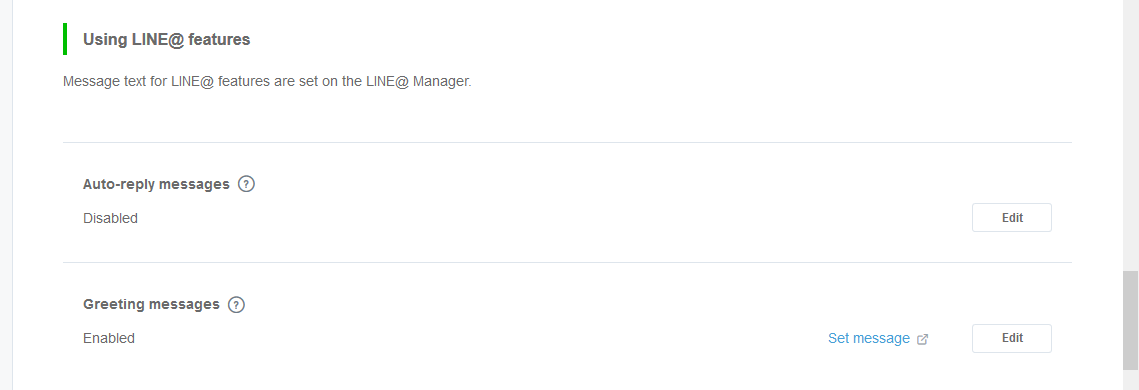Click external-link icon next to Set message

click(x=923, y=339)
